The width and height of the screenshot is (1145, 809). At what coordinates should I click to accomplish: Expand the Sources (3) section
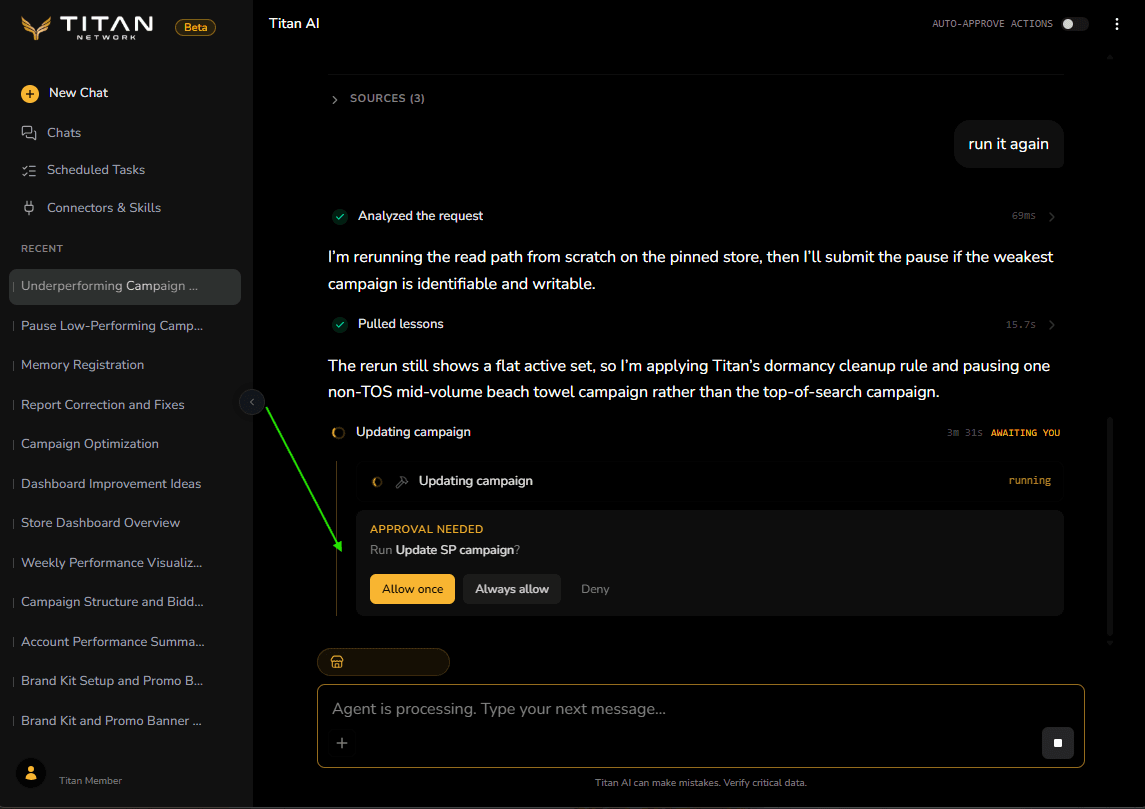(x=378, y=99)
